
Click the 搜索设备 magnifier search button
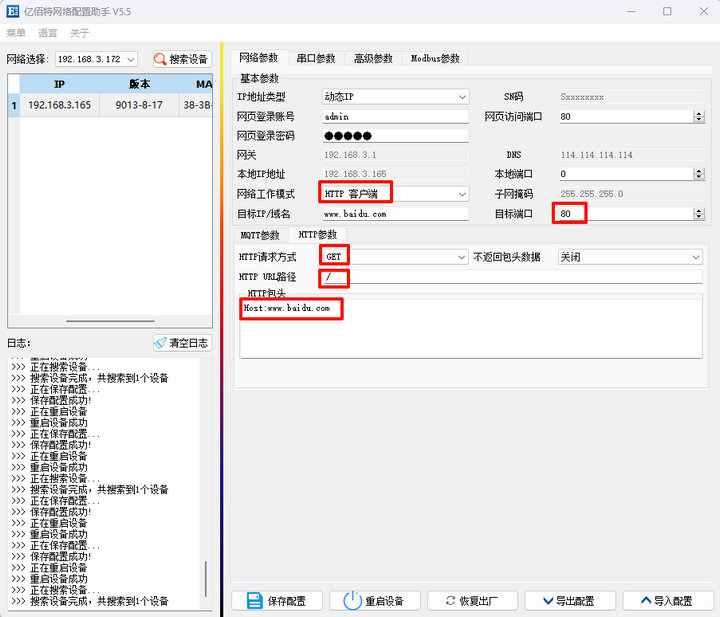pyautogui.click(x=181, y=59)
